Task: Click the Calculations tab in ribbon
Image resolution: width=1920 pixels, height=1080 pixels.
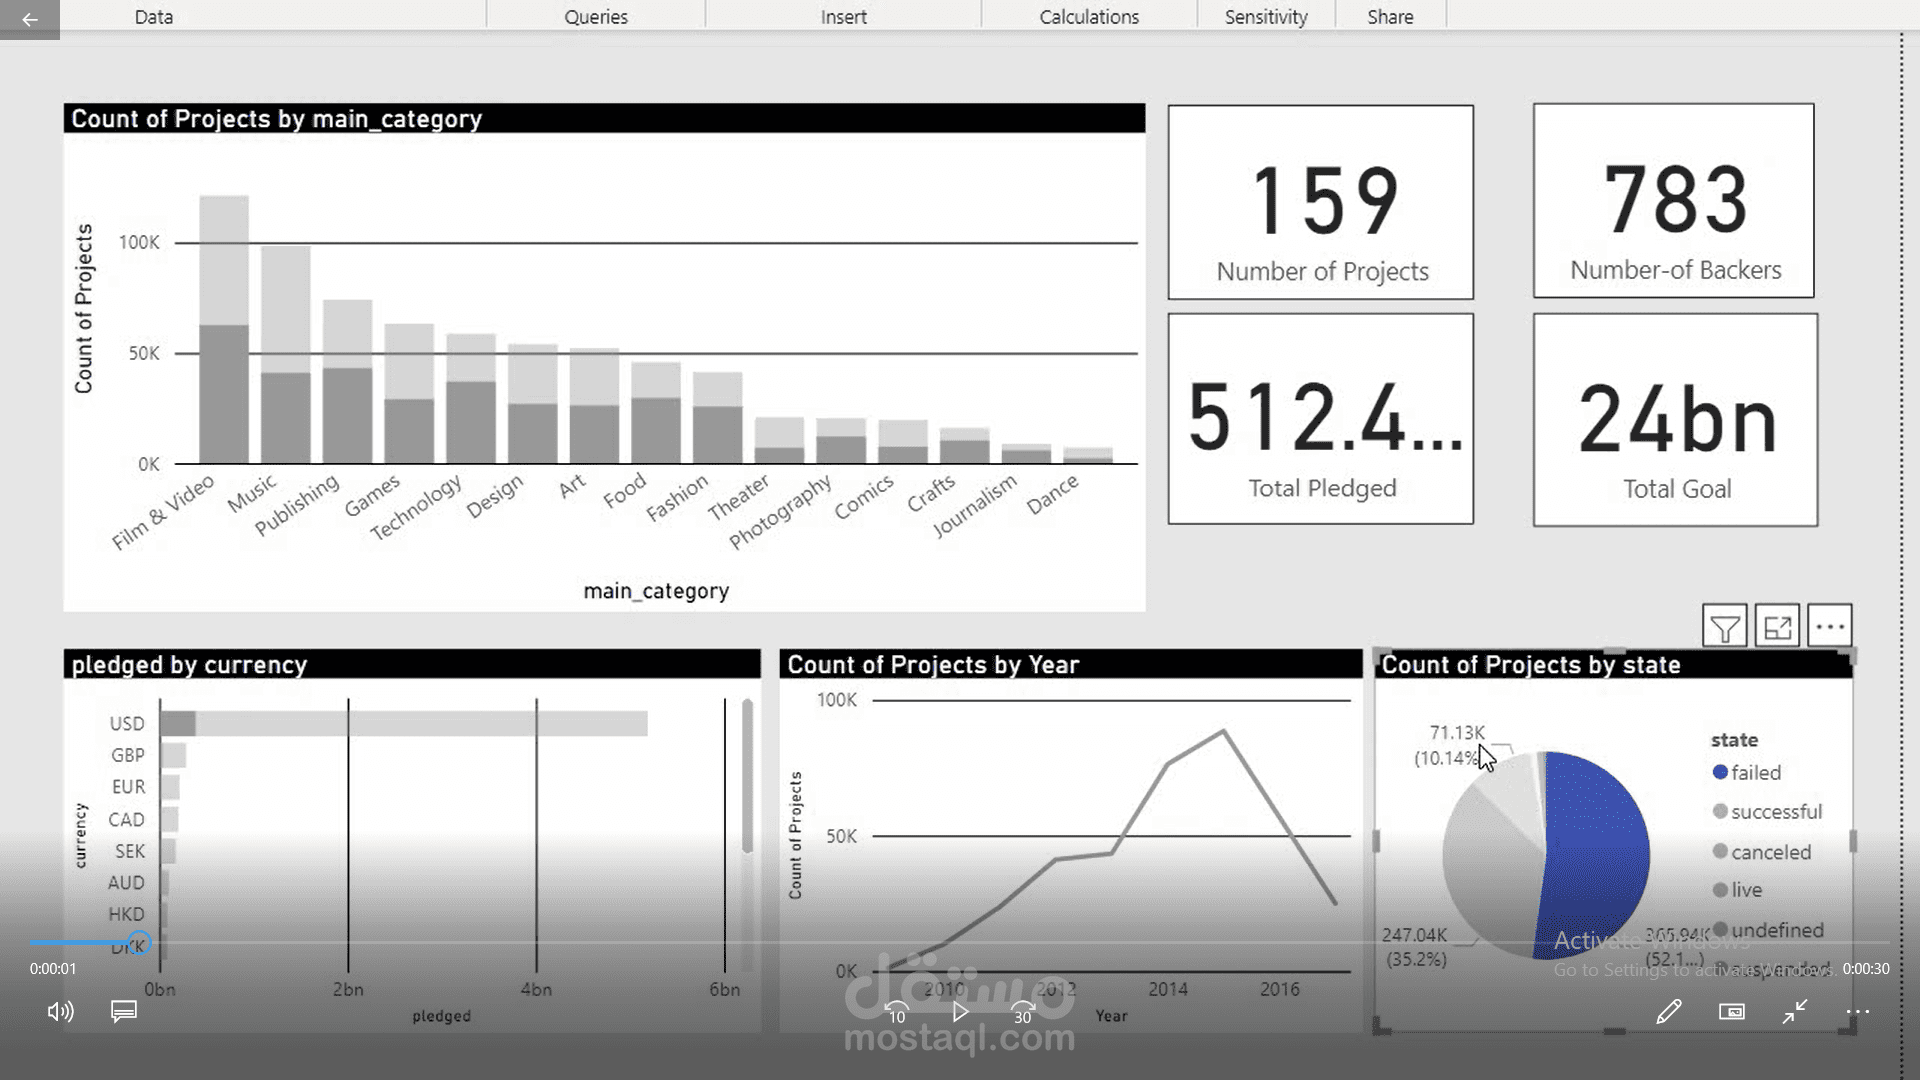Action: [x=1089, y=17]
